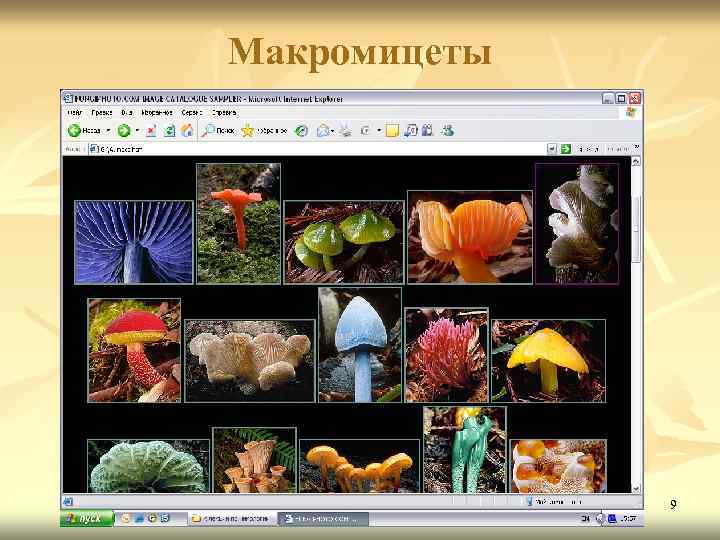Click the Stop loading icon
This screenshot has height=540, width=720.
coord(151,131)
